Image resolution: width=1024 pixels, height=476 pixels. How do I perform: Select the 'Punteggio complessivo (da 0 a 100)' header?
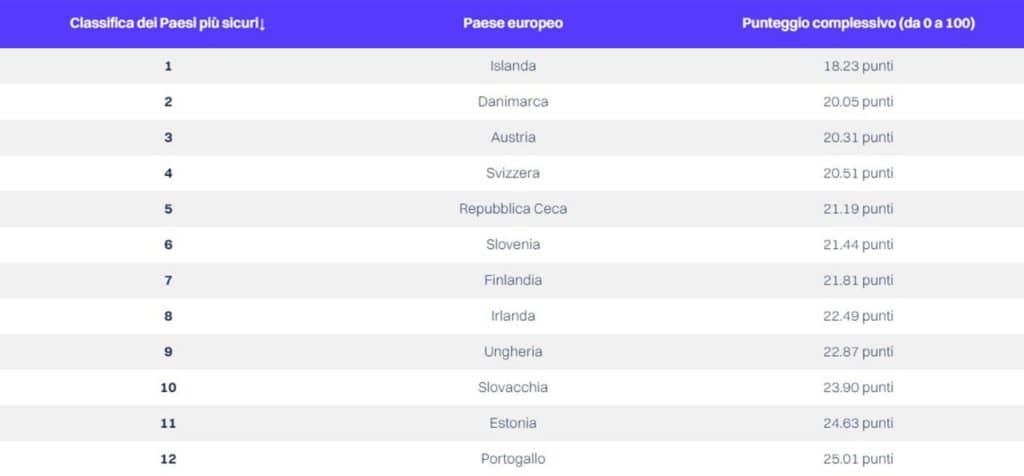point(858,24)
